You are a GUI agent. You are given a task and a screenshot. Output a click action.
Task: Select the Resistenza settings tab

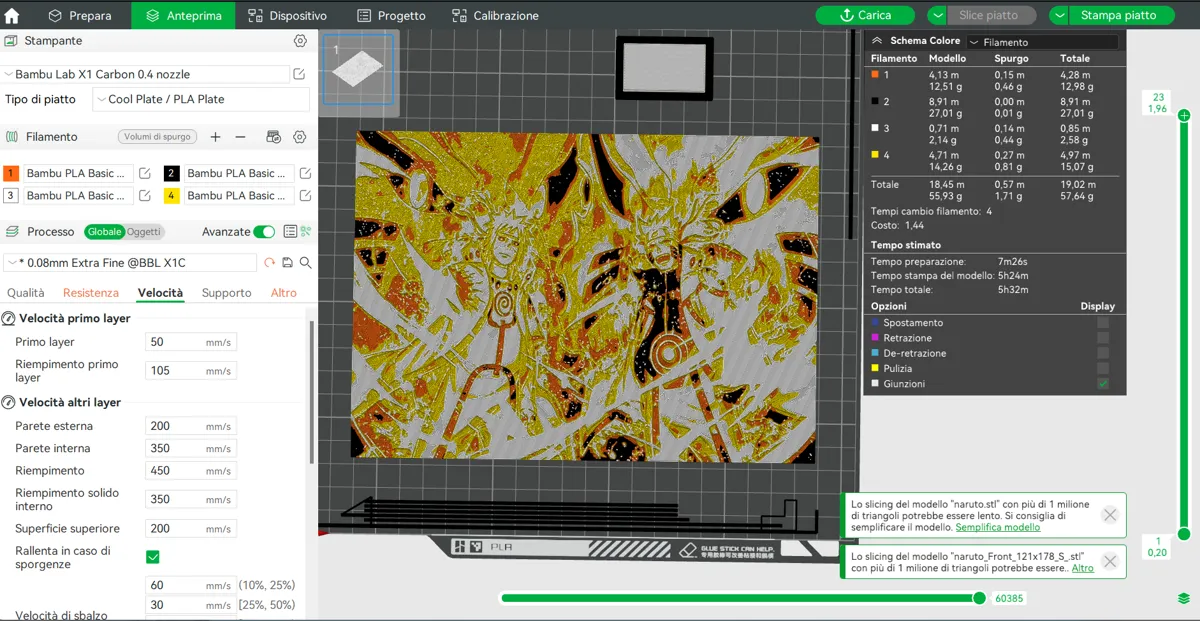coord(91,293)
